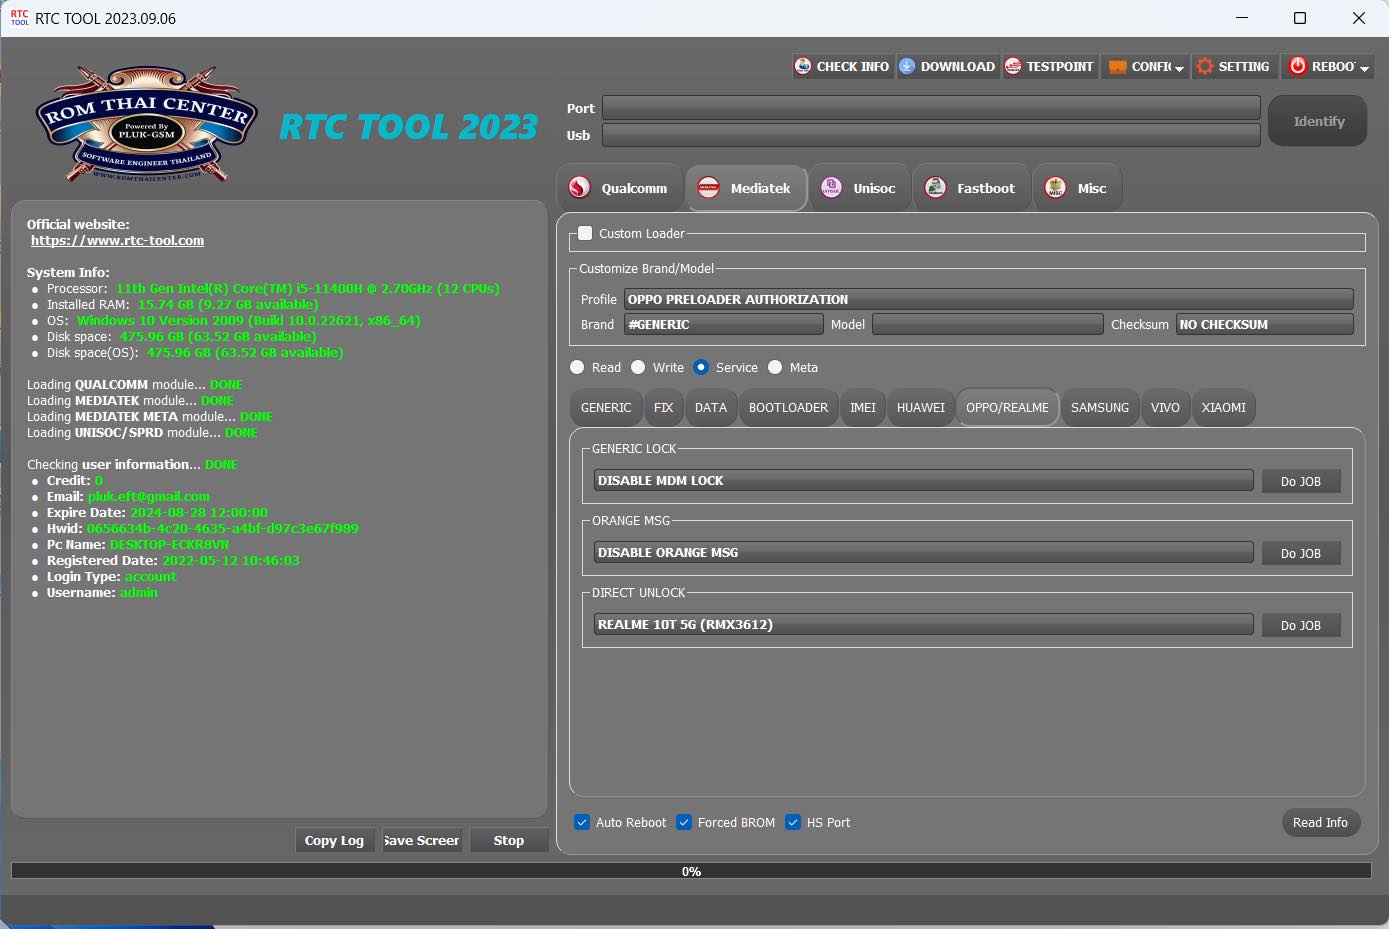
Task: Click the Pc Name DESKTOP-ECKR8VN text
Action: [169, 544]
